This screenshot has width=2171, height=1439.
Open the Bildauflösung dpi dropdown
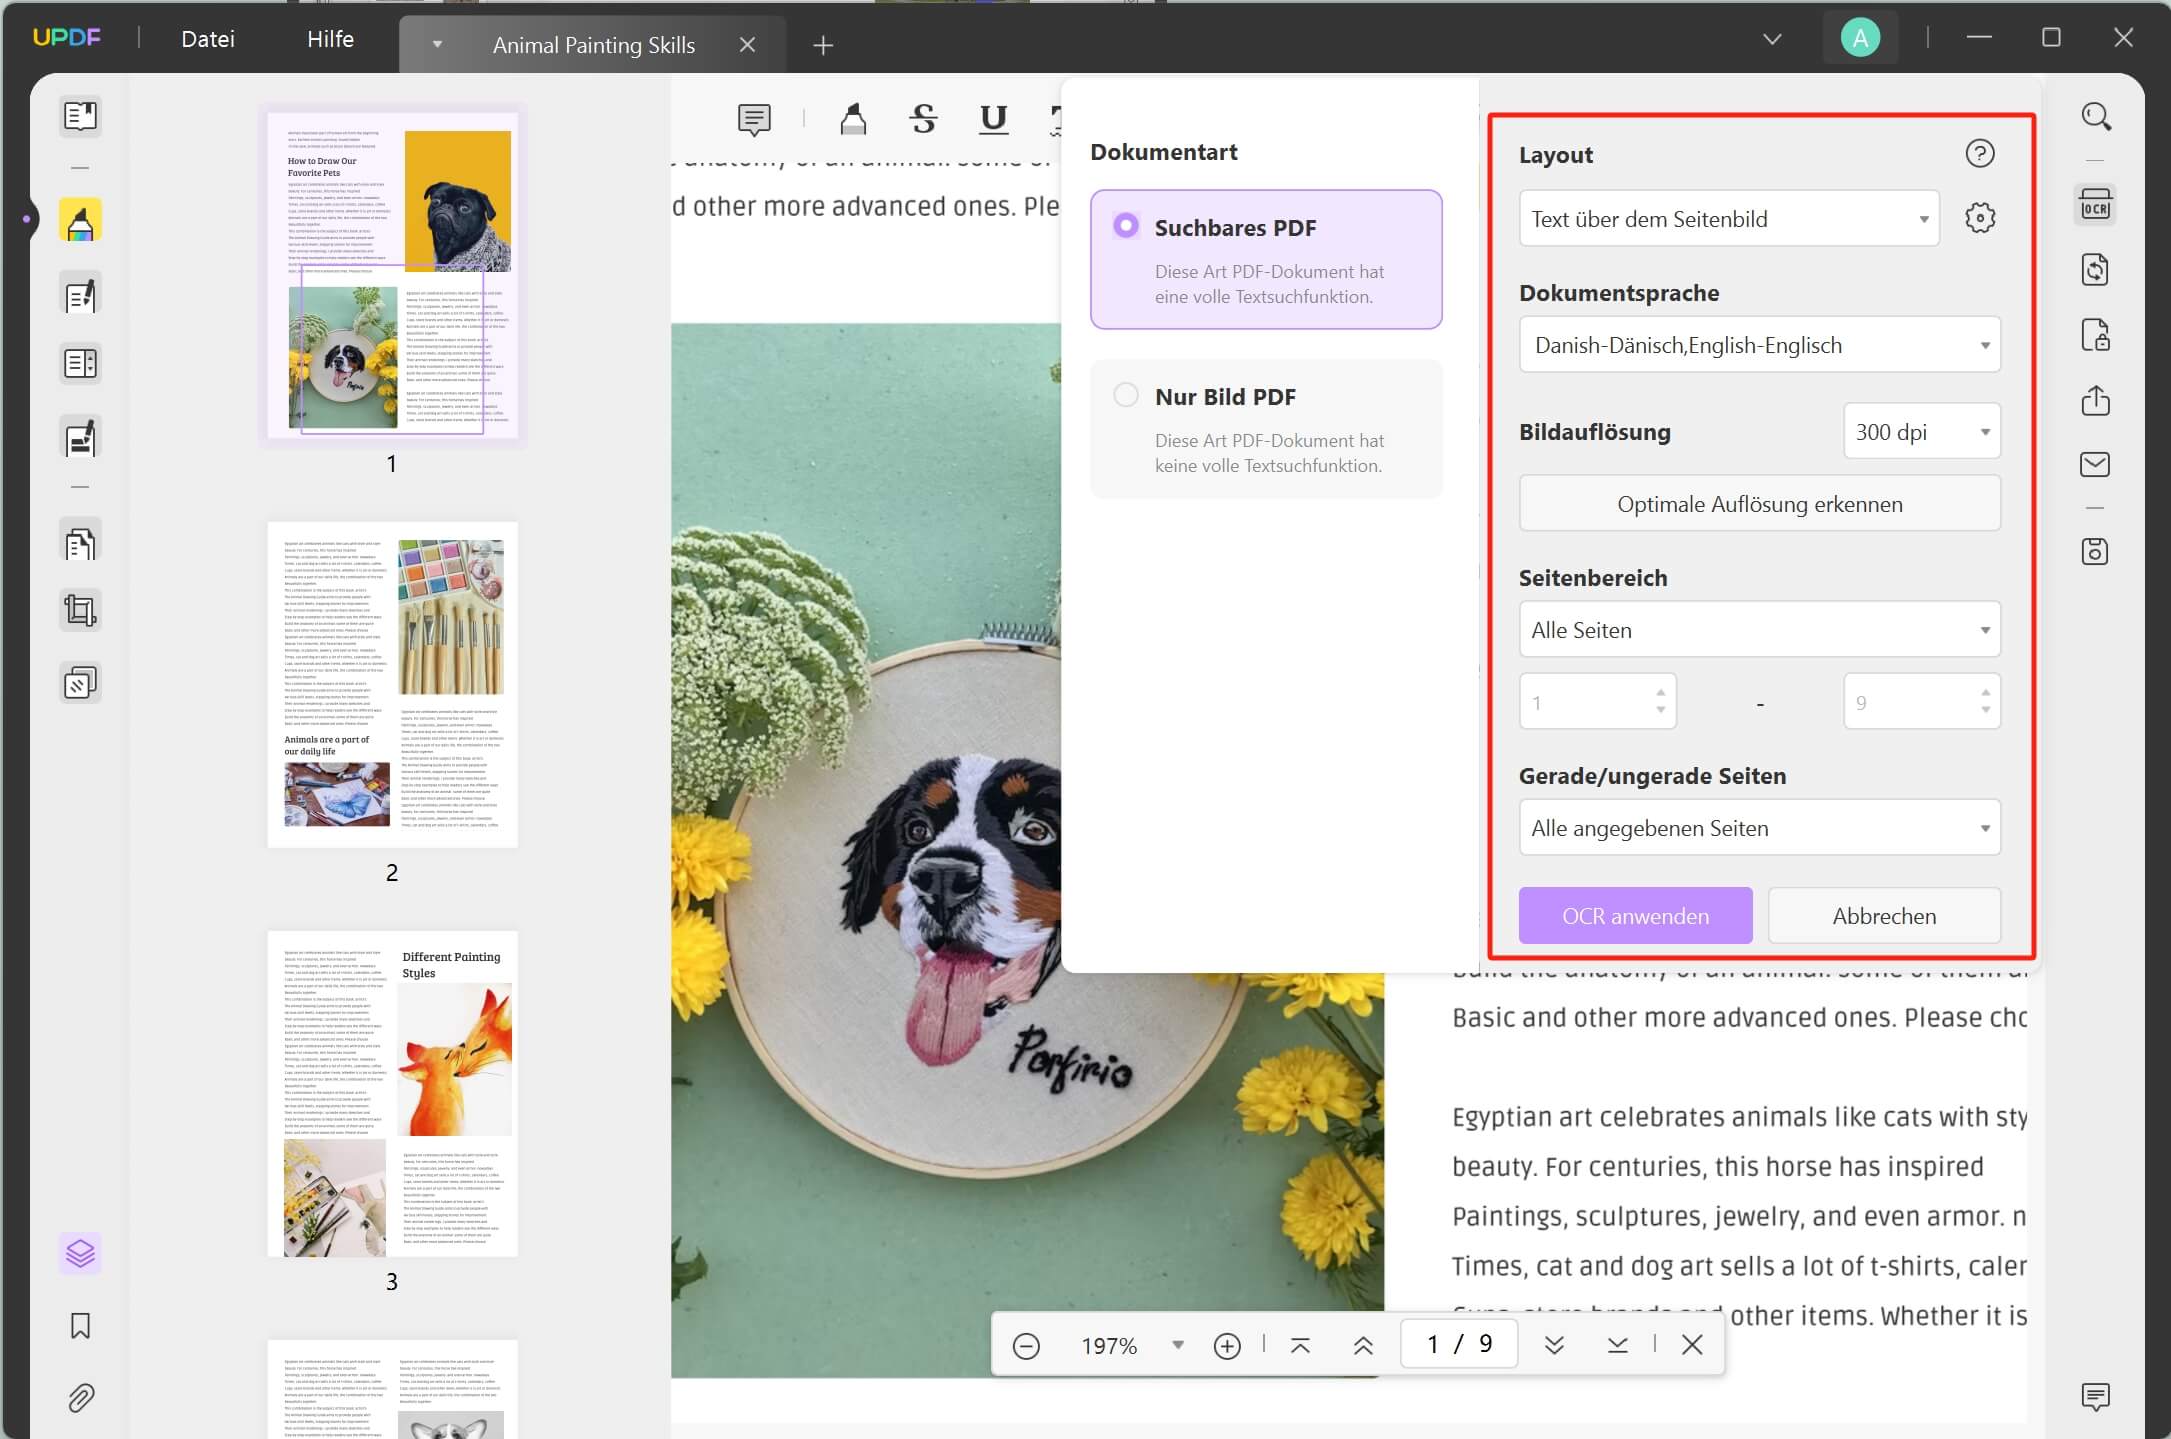[x=1920, y=431]
